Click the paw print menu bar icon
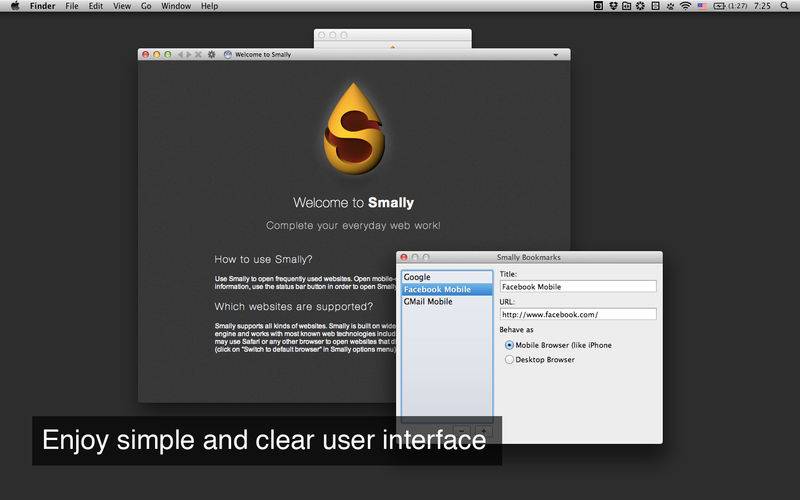The image size is (800, 500). (670, 6)
